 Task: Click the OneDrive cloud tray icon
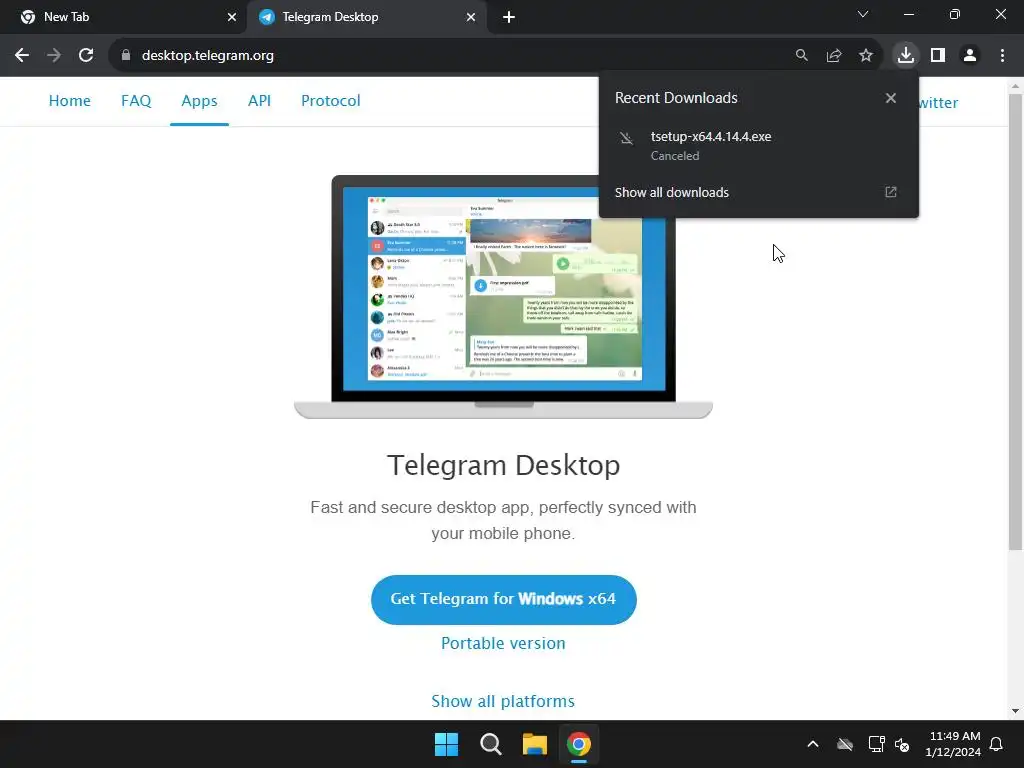tap(845, 744)
